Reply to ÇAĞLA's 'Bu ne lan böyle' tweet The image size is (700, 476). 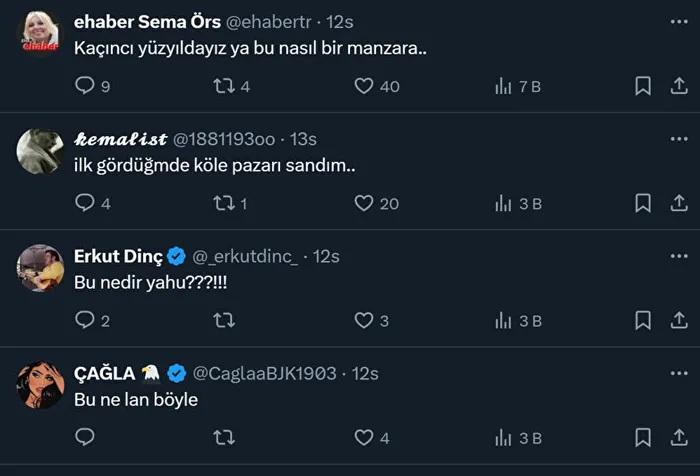click(x=86, y=437)
